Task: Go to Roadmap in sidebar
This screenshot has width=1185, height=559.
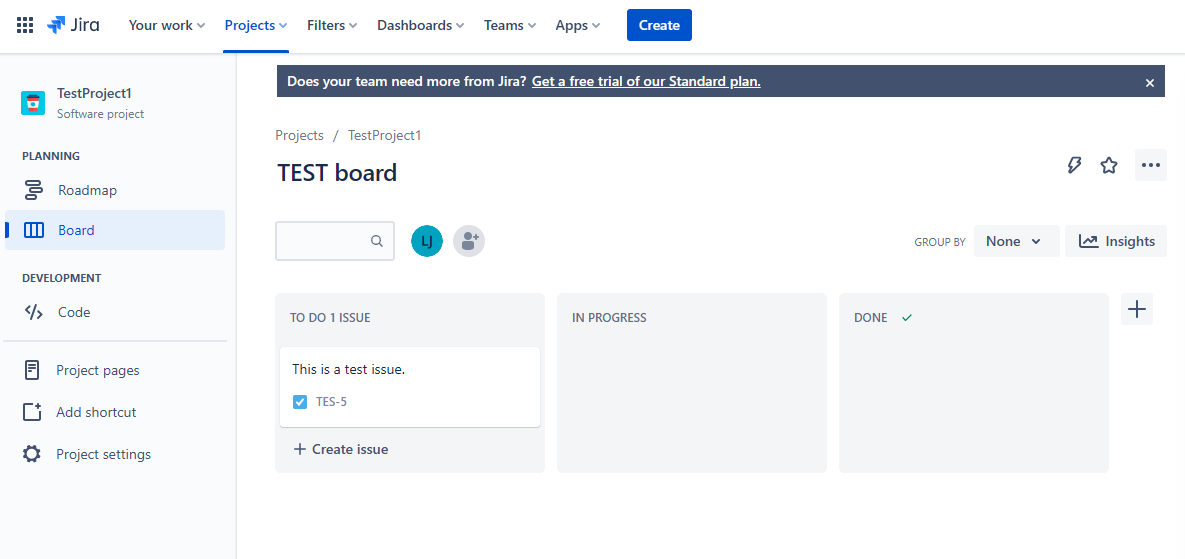Action: point(87,190)
